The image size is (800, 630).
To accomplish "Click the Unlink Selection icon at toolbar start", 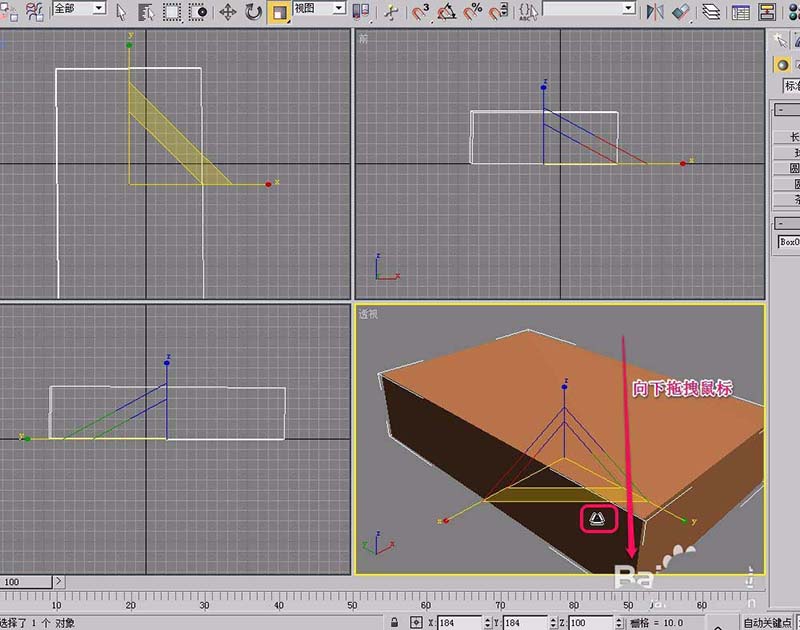I will click(x=9, y=12).
